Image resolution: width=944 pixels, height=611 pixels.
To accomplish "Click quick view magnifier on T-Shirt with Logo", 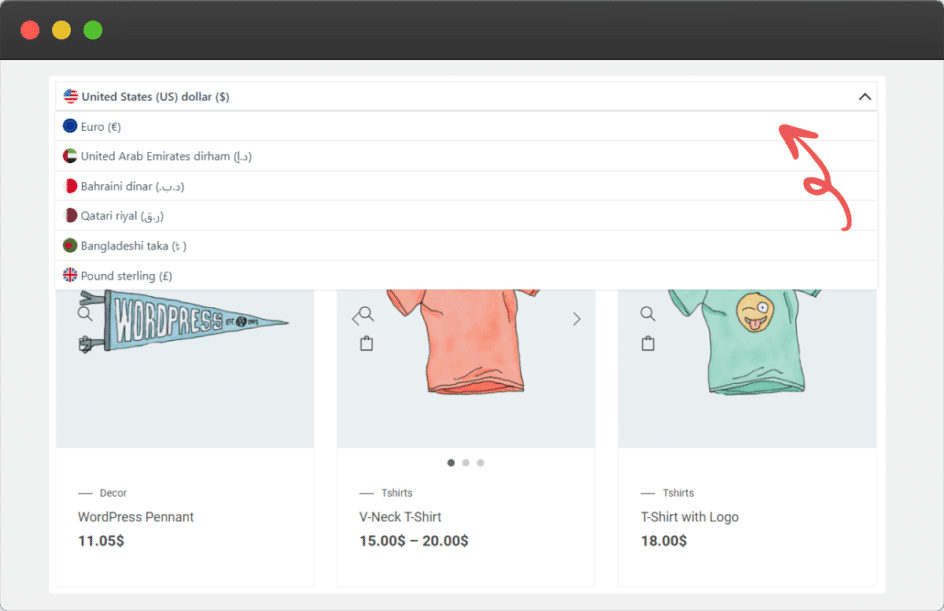I will [648, 314].
